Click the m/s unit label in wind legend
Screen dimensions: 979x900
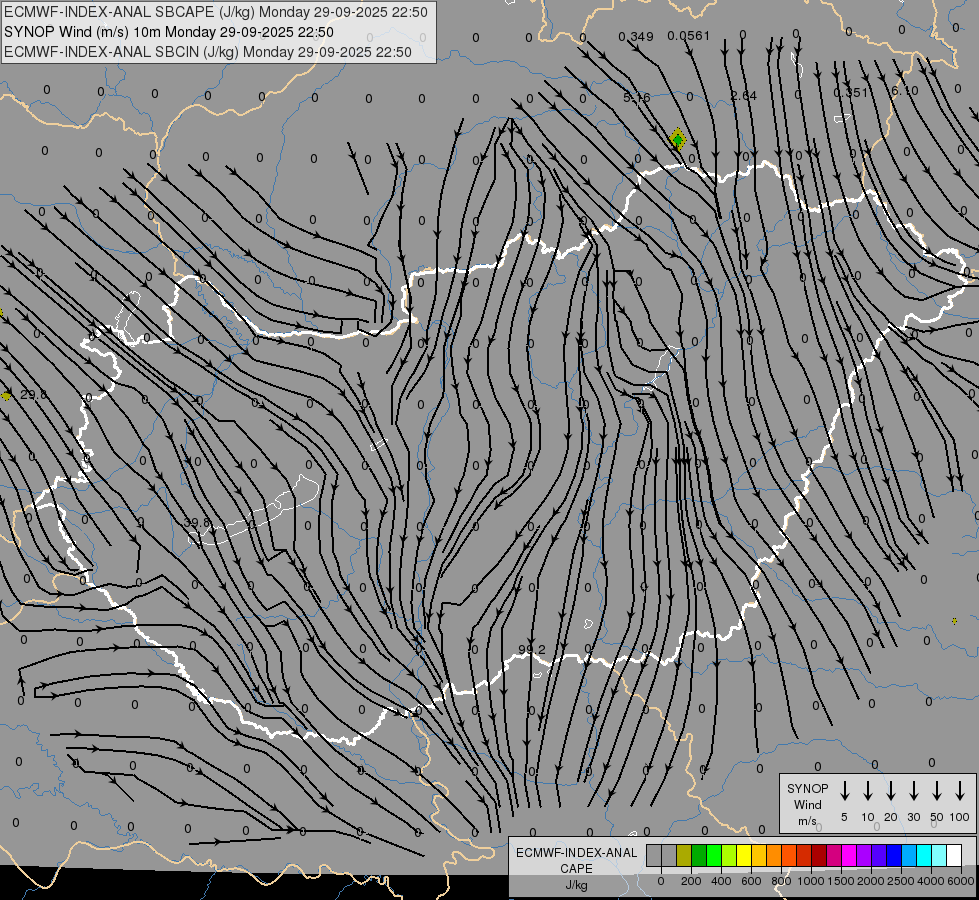[807, 821]
